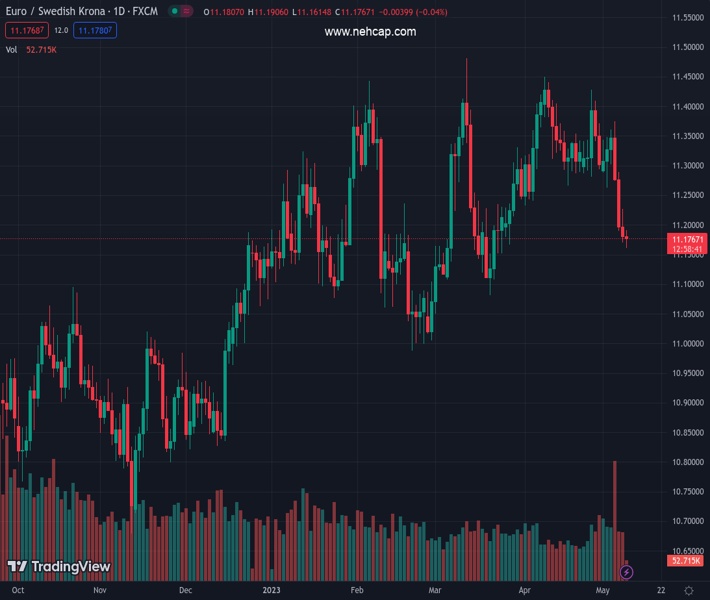The image size is (710, 600).
Task: Click the TradingView logo
Action: pyautogui.click(x=59, y=566)
